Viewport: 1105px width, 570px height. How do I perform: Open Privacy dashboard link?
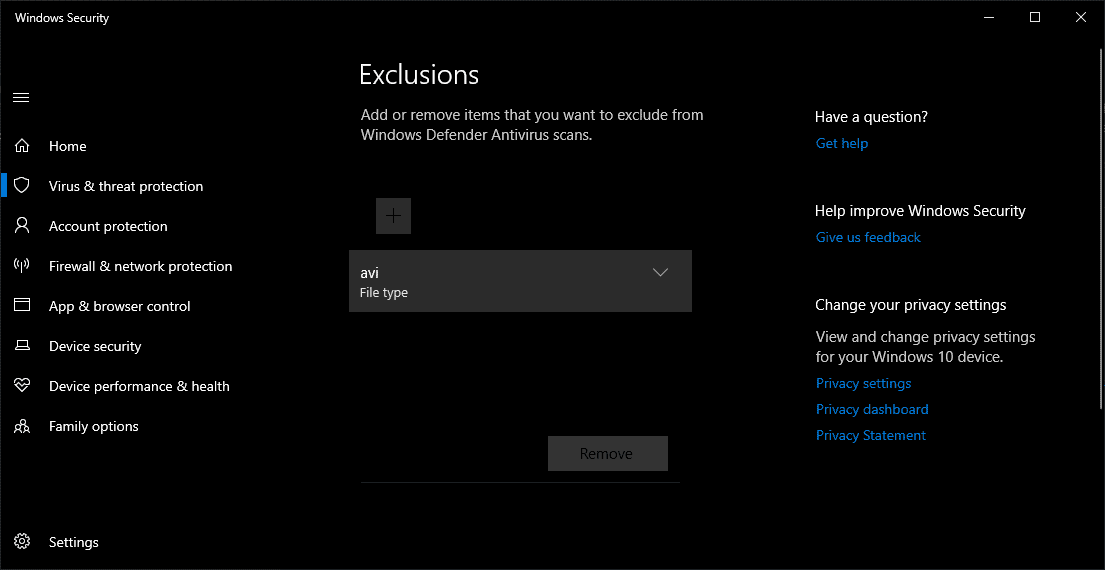[872, 409]
